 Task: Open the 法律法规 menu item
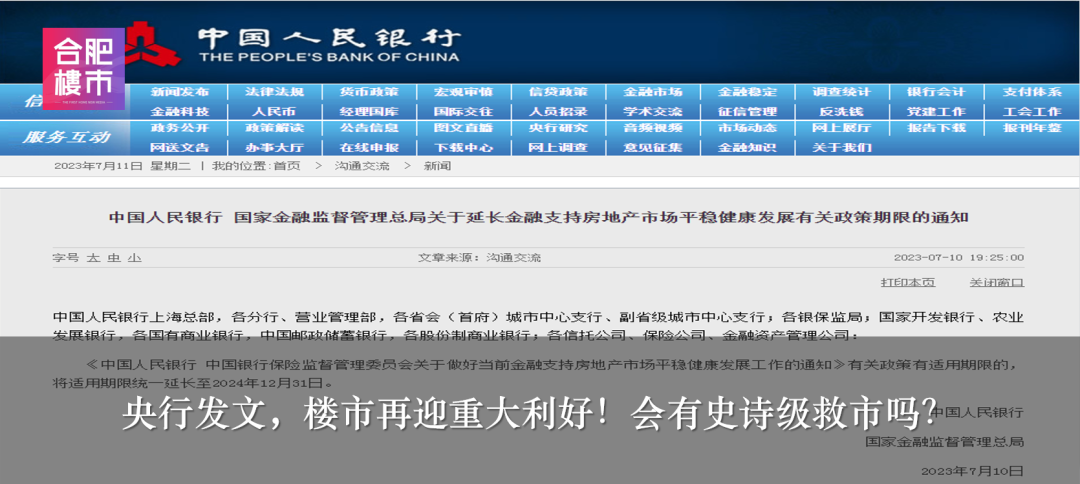tap(274, 92)
